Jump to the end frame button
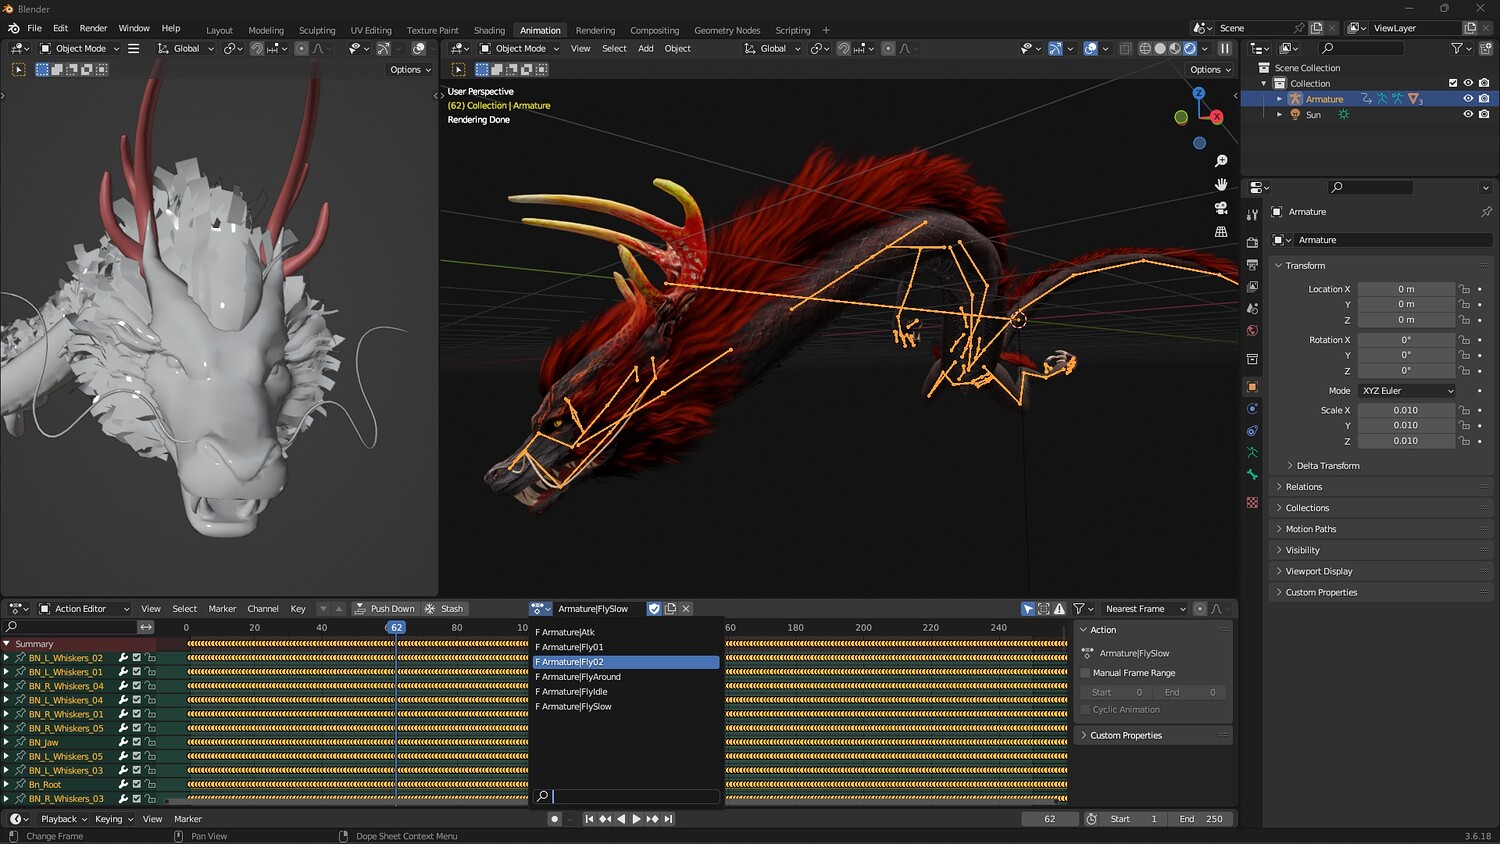Screen dimensions: 1500x844 [669, 819]
